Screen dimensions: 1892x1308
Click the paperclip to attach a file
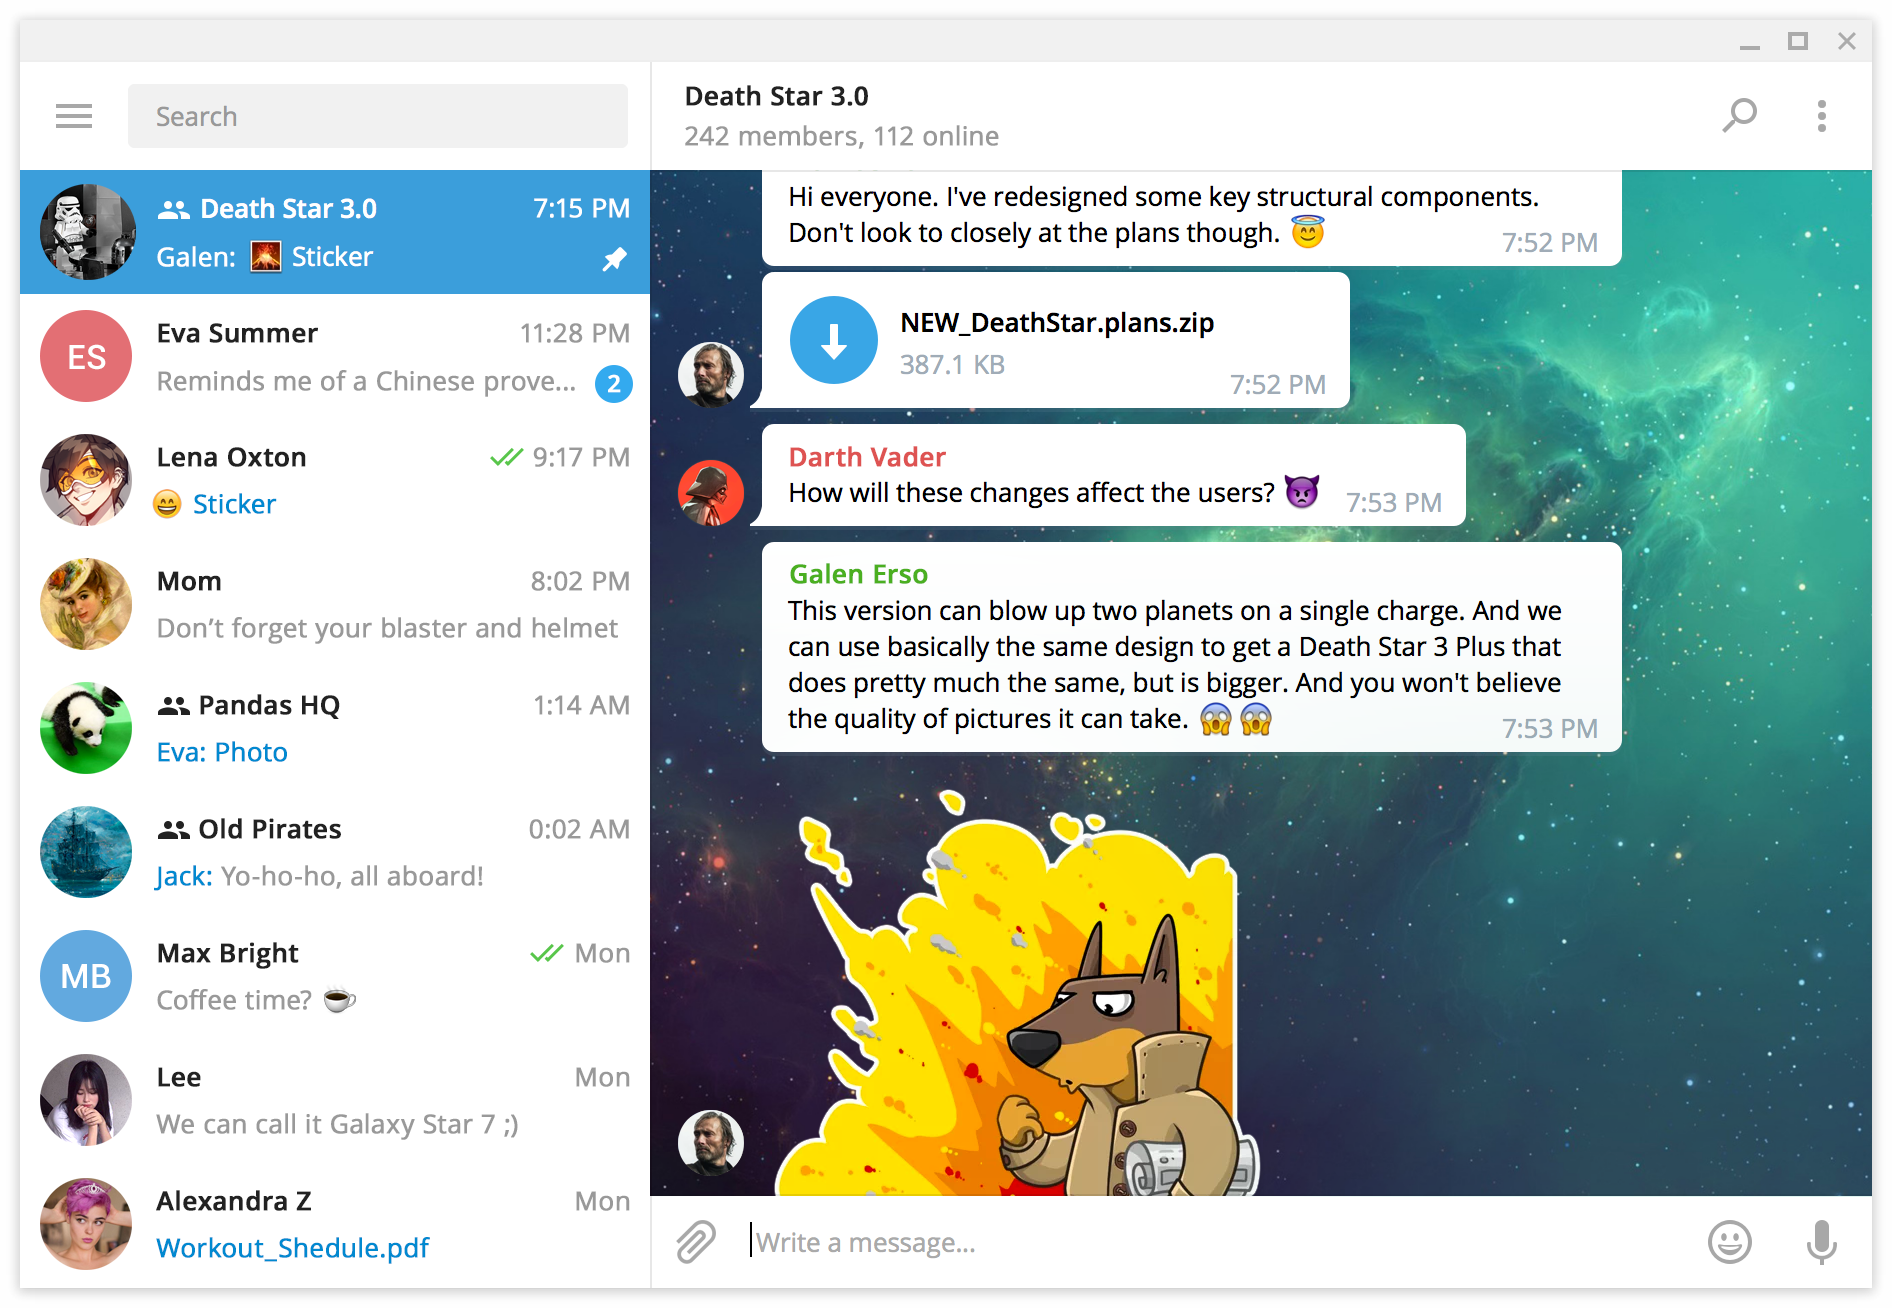(x=695, y=1242)
